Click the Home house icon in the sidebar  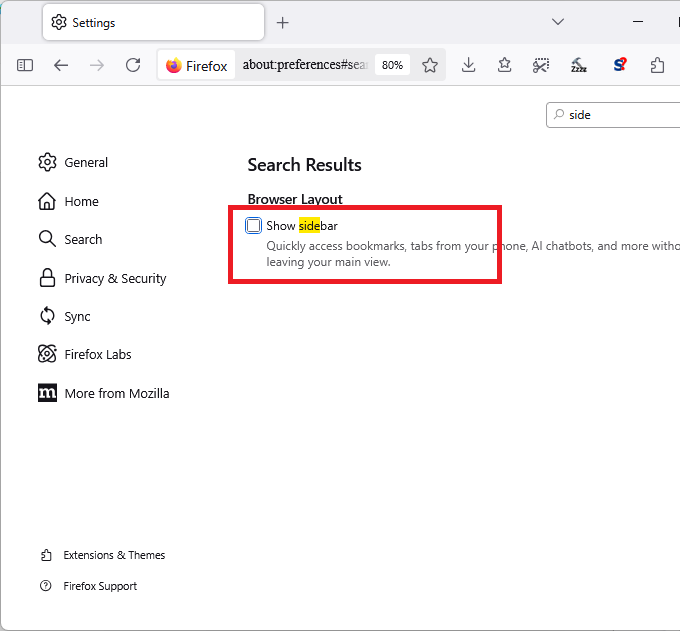point(47,201)
